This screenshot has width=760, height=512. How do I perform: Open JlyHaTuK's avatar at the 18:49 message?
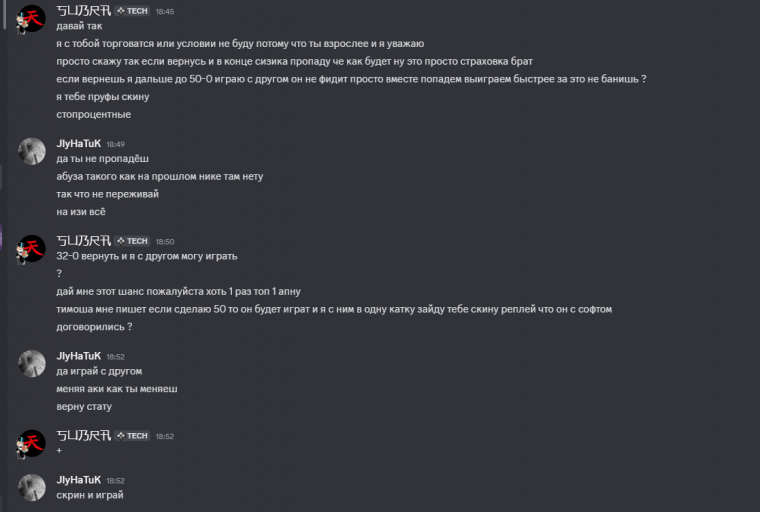32,151
